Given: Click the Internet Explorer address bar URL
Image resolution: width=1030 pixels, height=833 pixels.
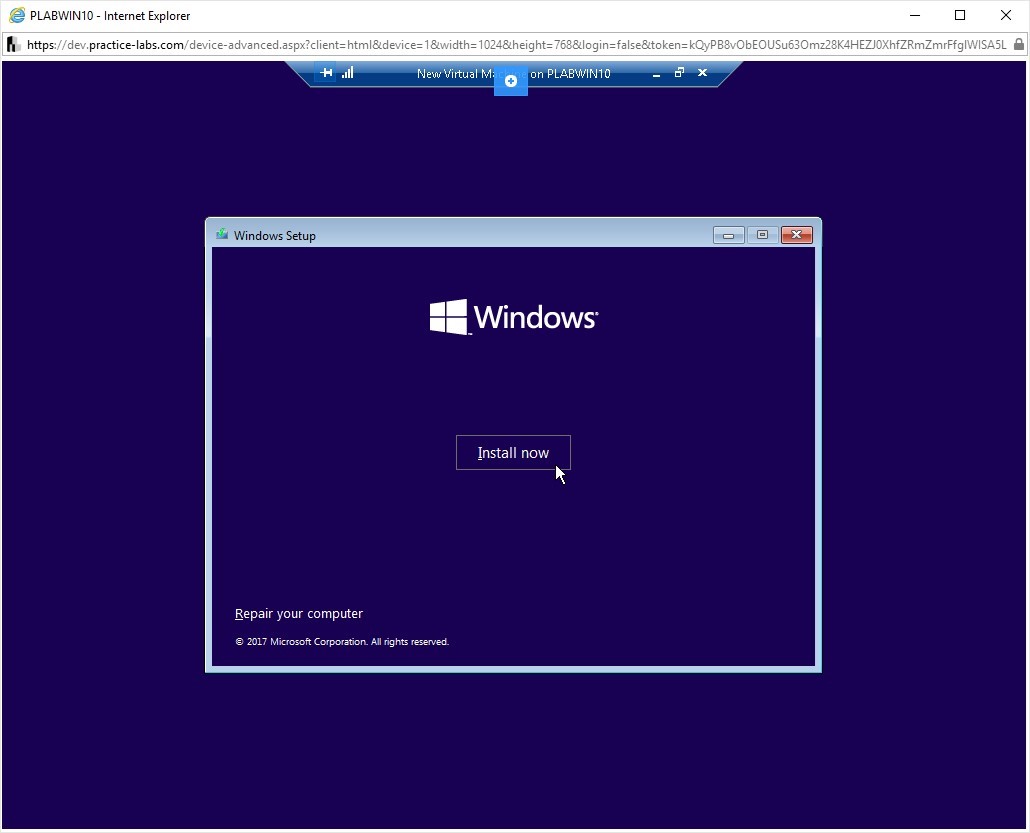Looking at the screenshot, I should [516, 45].
